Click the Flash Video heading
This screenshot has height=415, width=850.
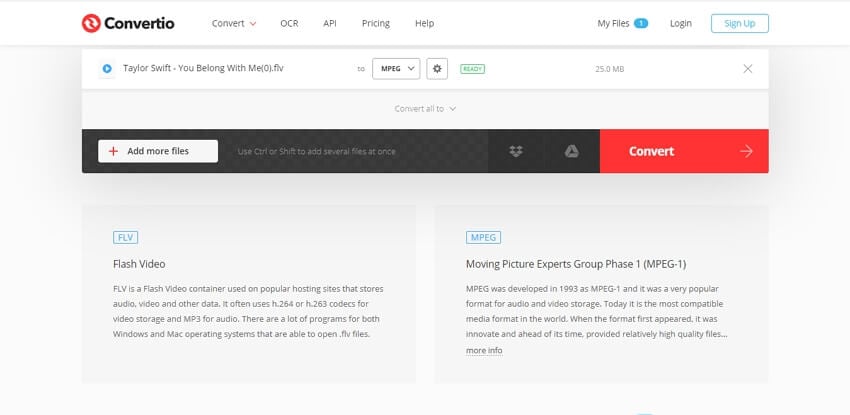(x=139, y=264)
